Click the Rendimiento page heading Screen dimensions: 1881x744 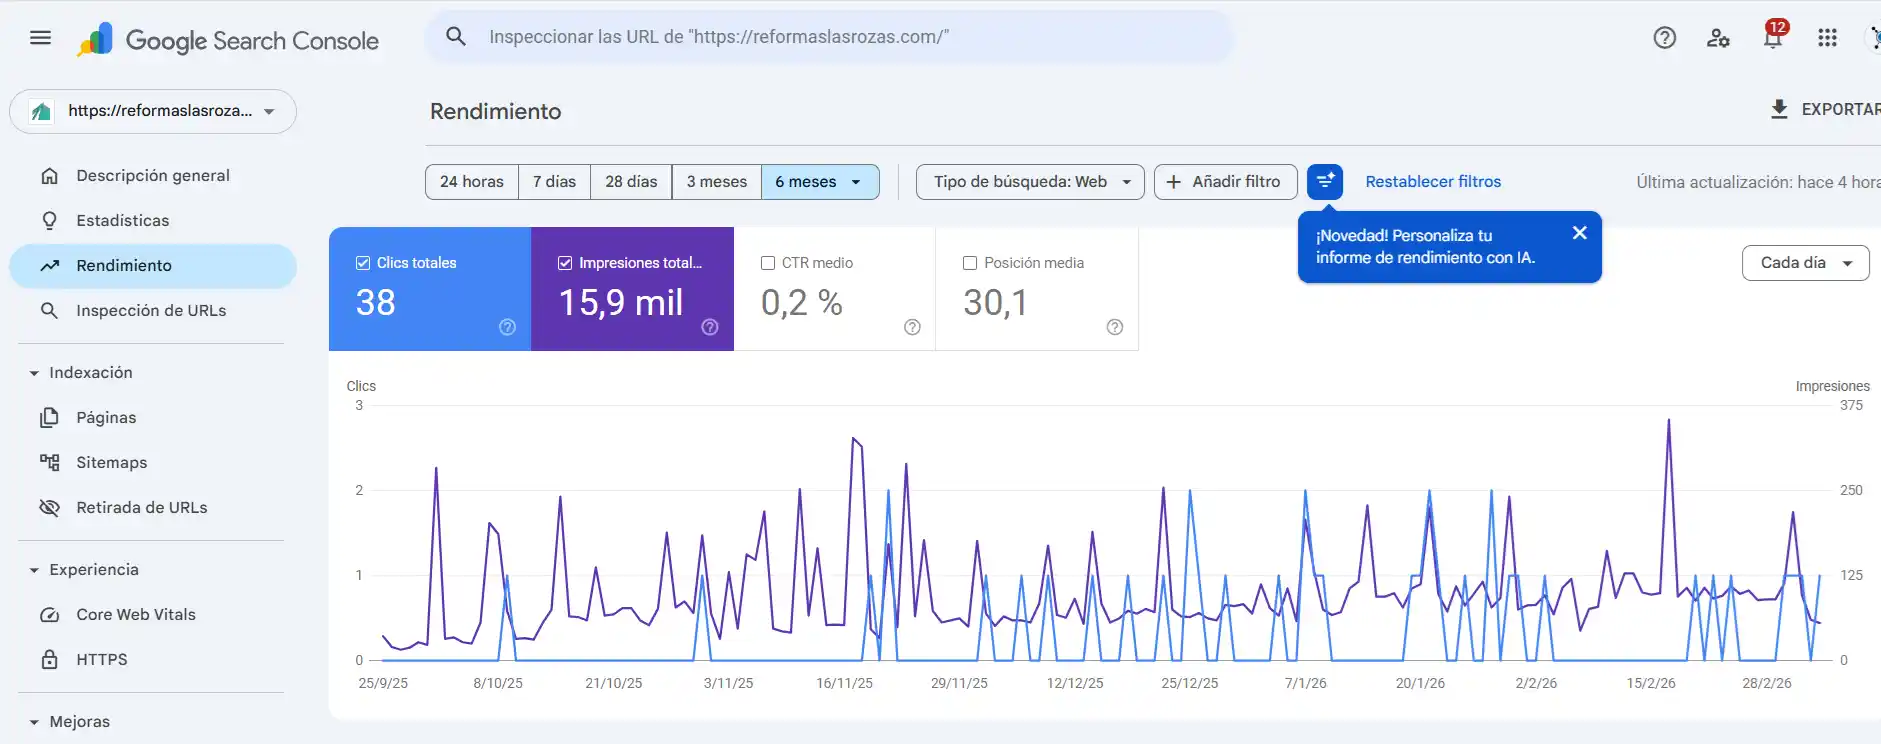coord(496,112)
